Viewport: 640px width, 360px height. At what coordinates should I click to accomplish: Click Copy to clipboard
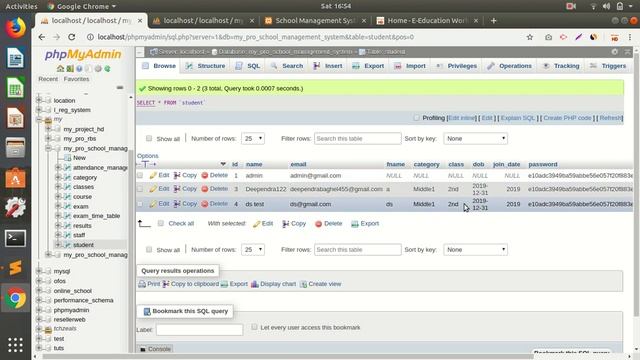coord(191,284)
